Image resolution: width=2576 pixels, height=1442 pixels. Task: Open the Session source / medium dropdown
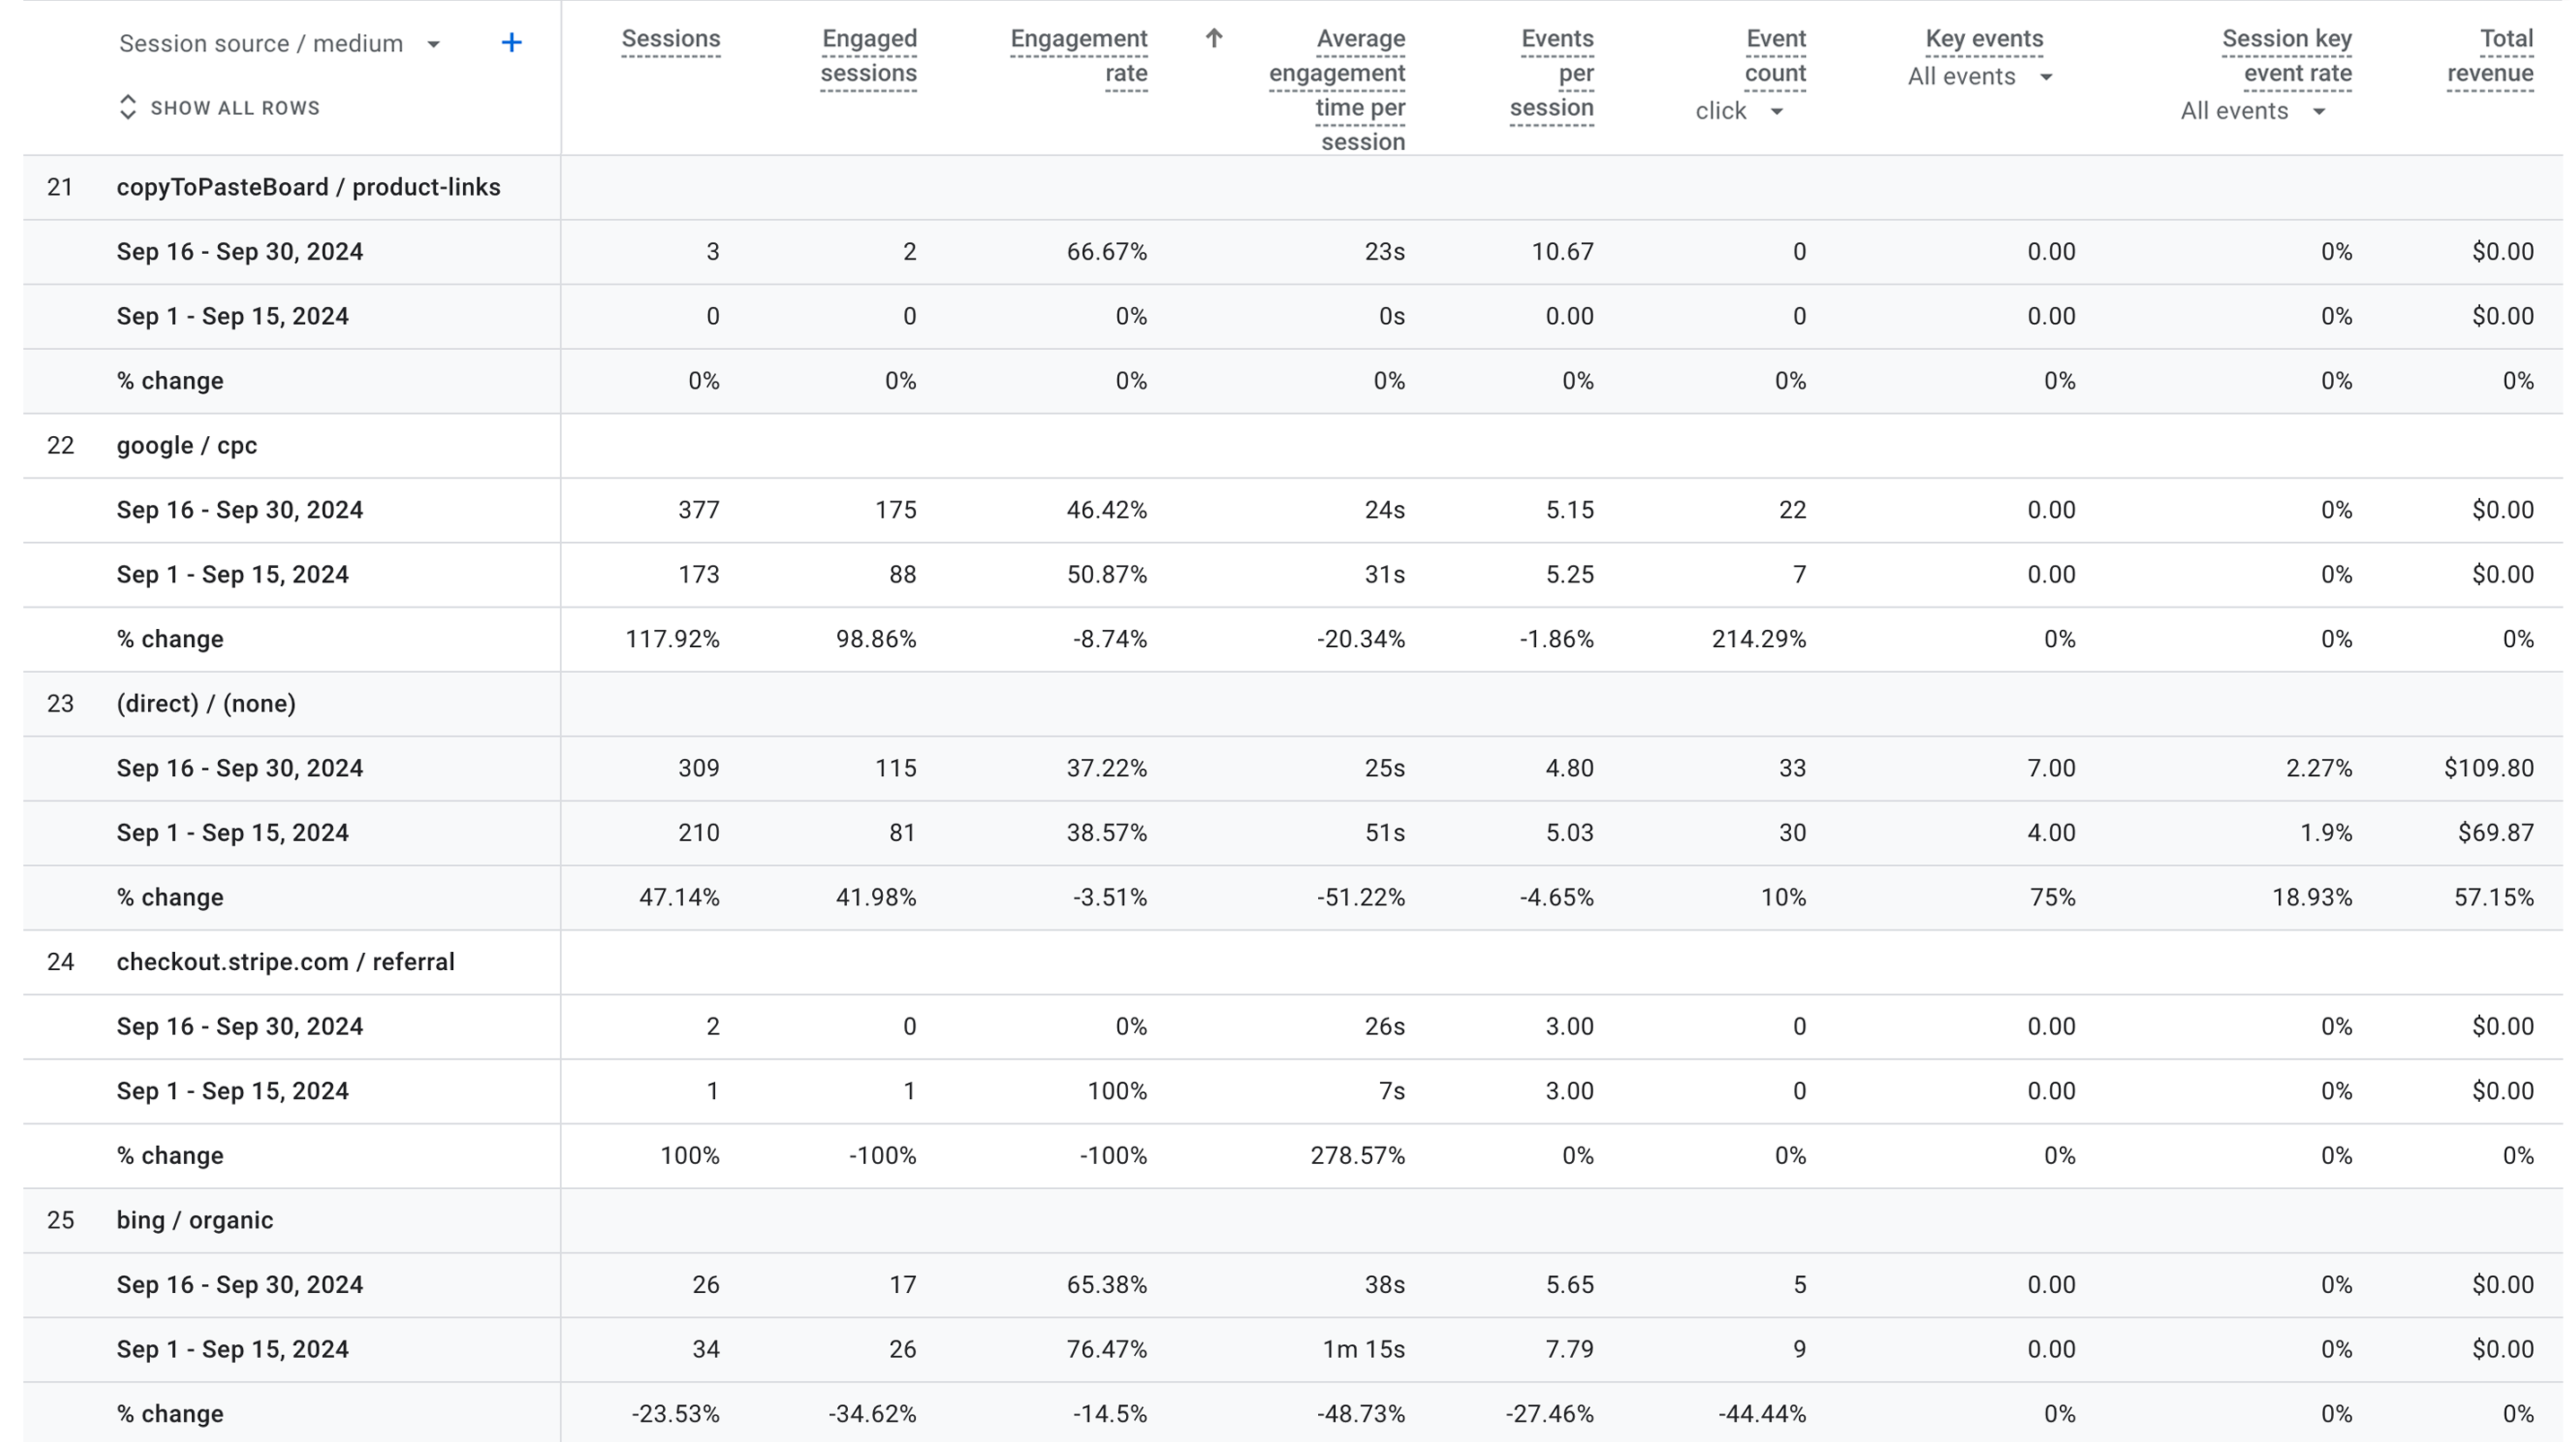(433, 44)
